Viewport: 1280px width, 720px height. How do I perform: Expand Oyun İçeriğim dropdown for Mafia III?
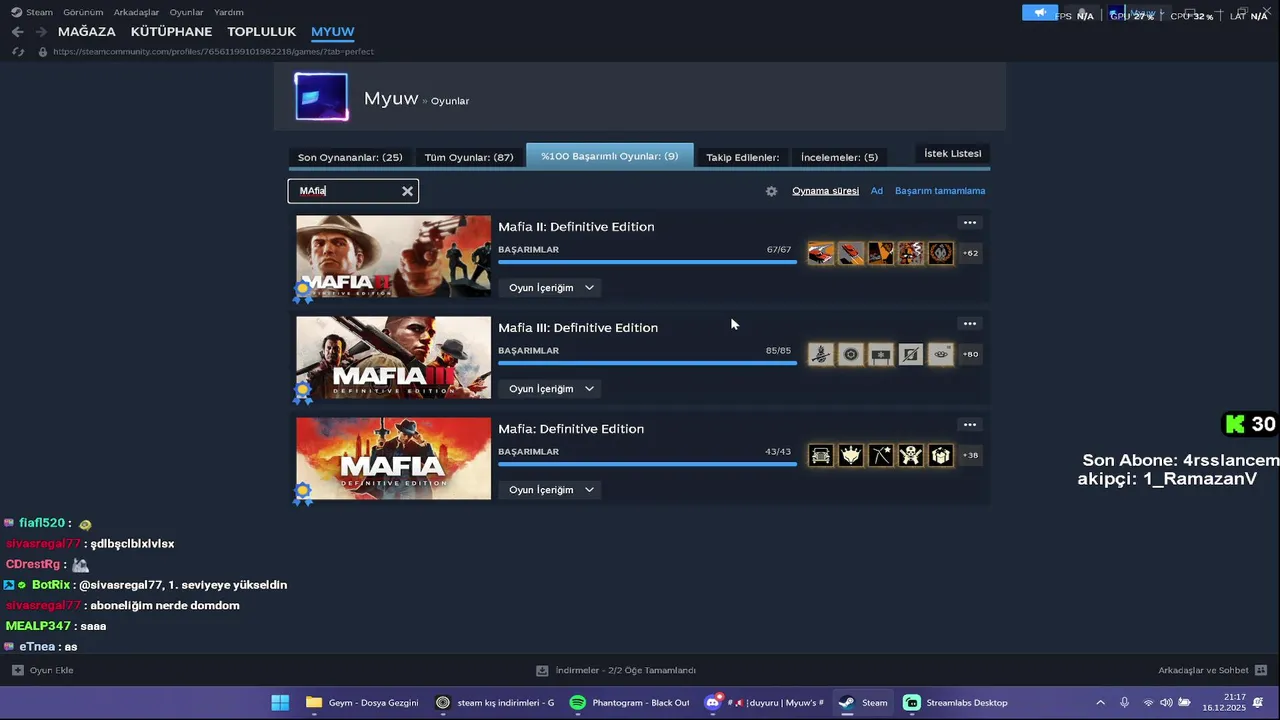click(550, 389)
